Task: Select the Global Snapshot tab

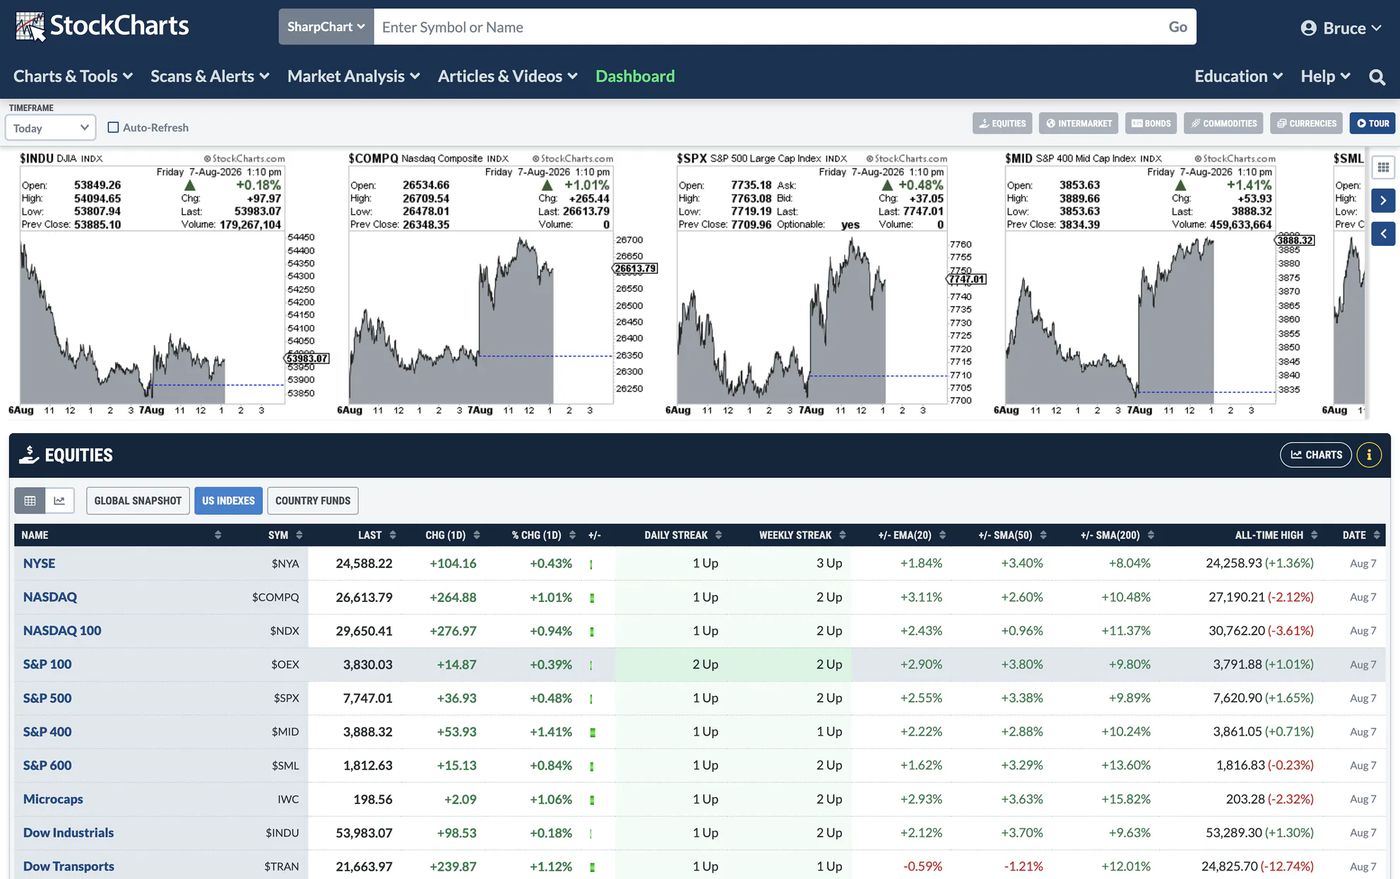Action: pyautogui.click(x=138, y=501)
